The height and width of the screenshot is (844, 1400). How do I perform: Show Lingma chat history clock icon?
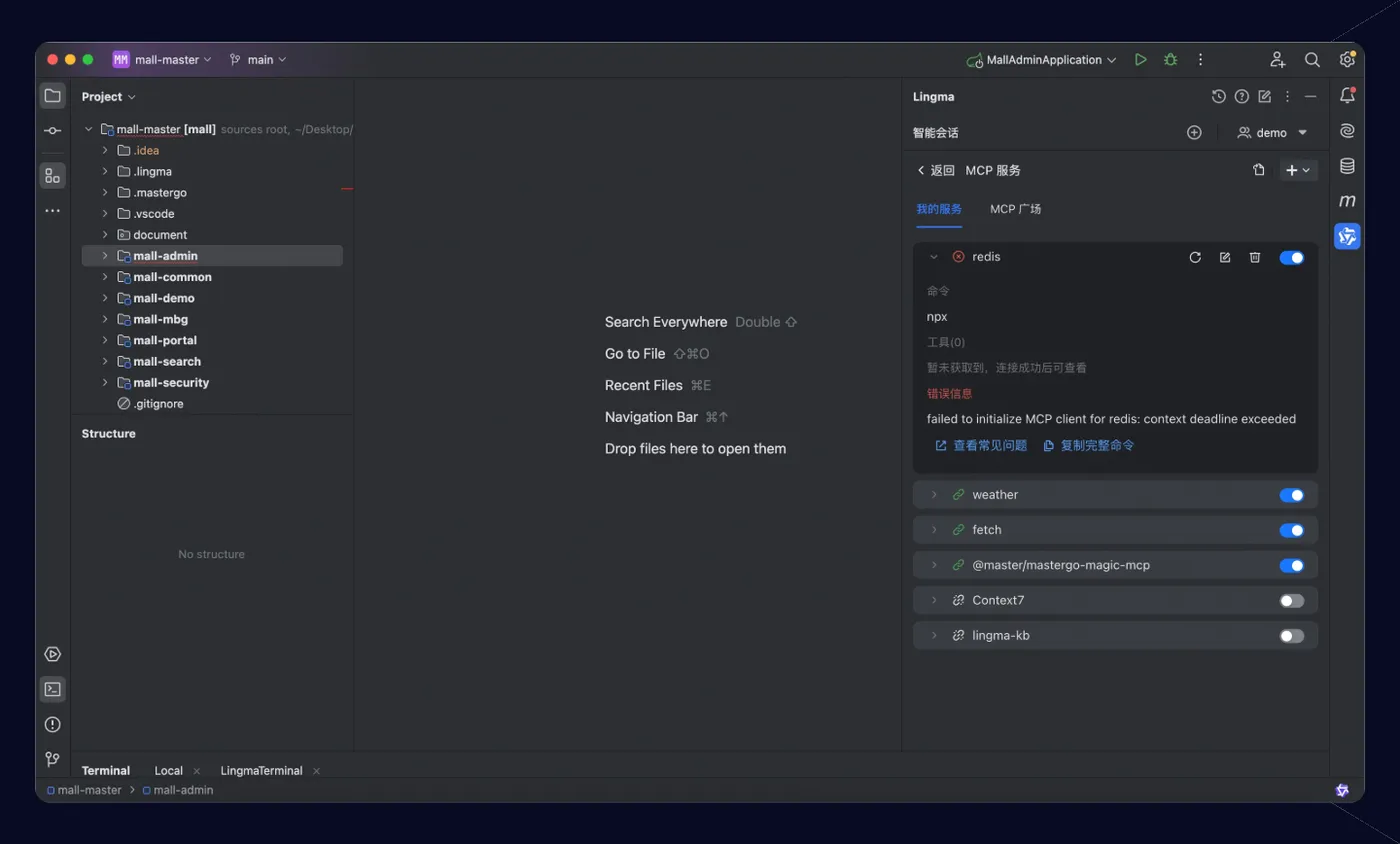[x=1218, y=97]
